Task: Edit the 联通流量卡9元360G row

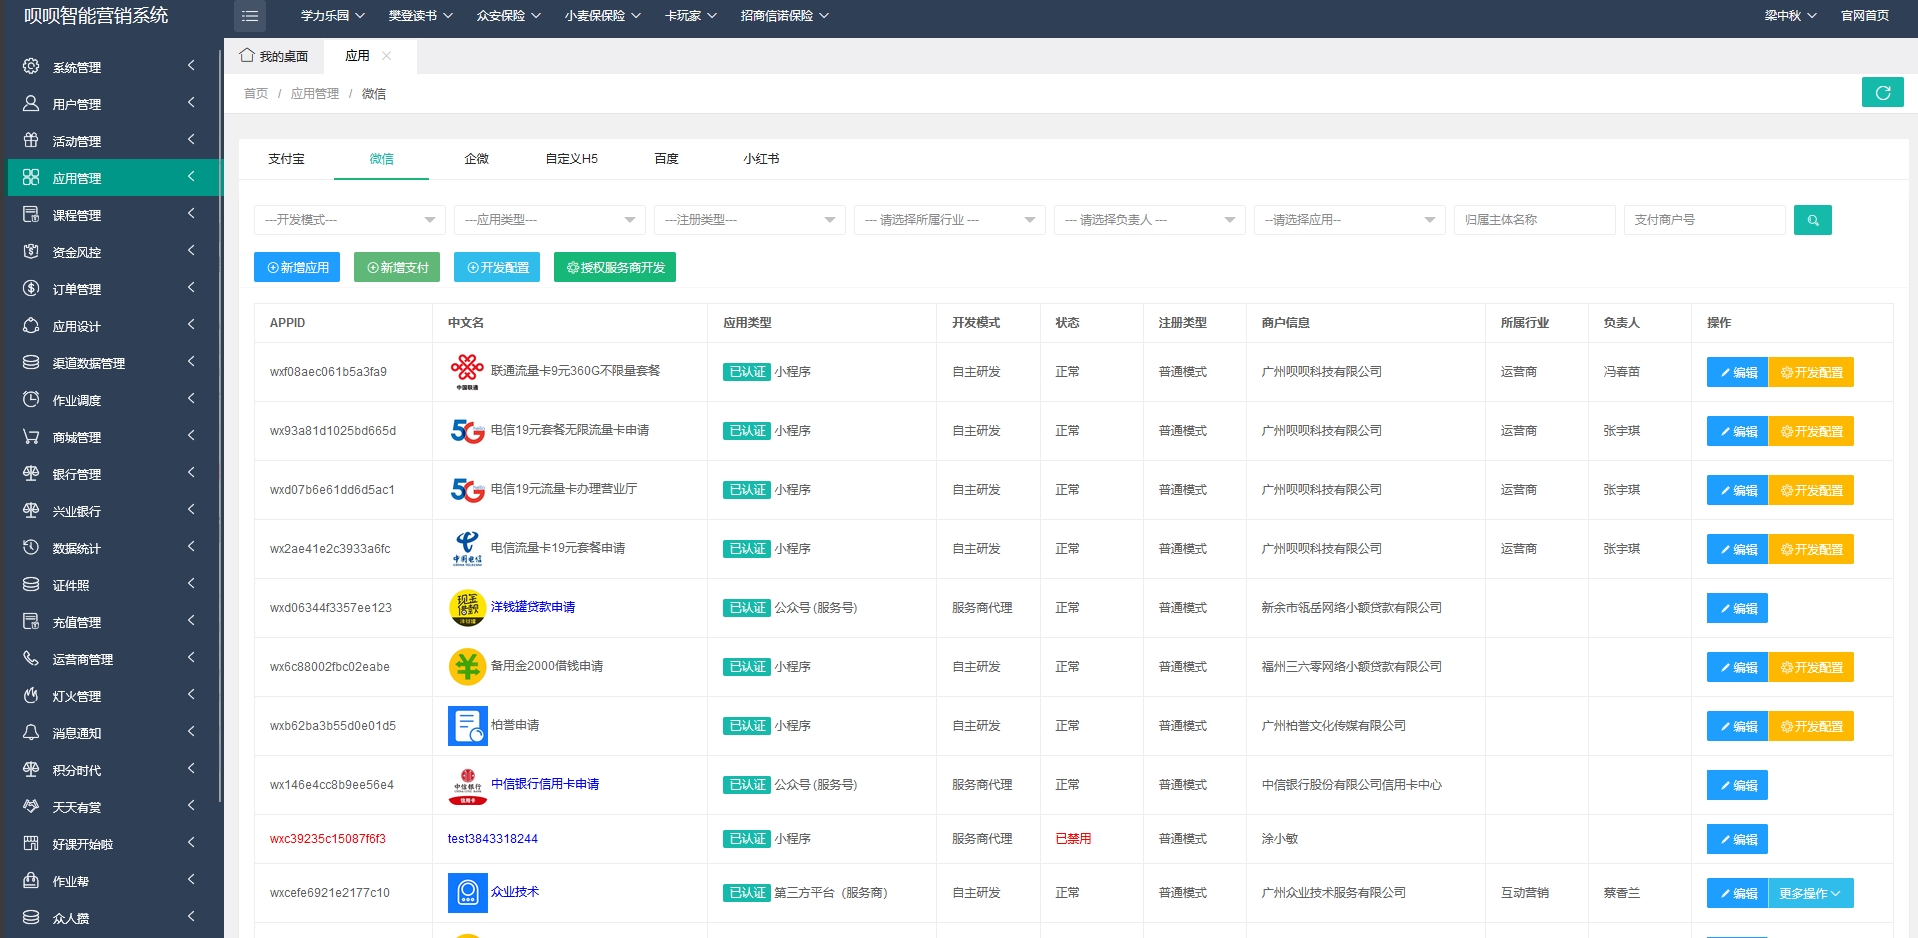Action: pos(1737,372)
